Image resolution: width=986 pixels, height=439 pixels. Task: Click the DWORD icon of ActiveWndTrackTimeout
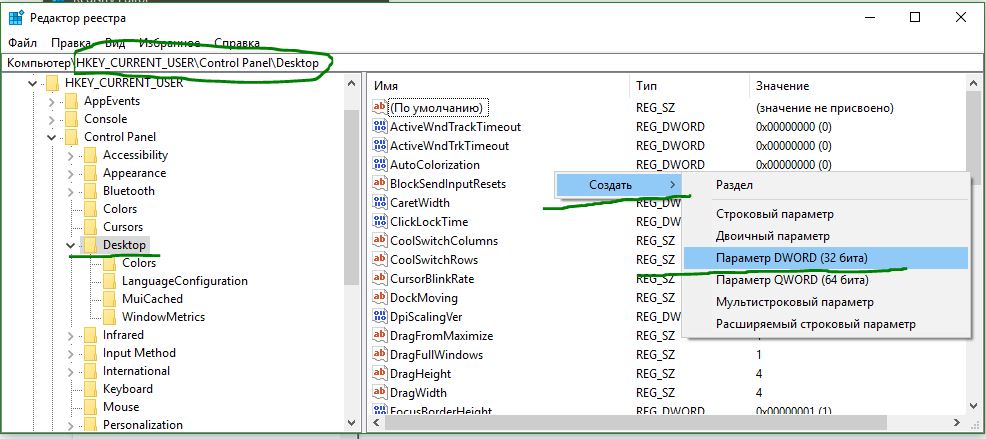click(380, 126)
